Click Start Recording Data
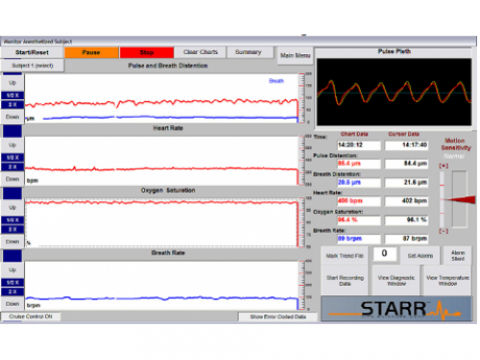Screen dimensions: 480x360 pos(345,281)
